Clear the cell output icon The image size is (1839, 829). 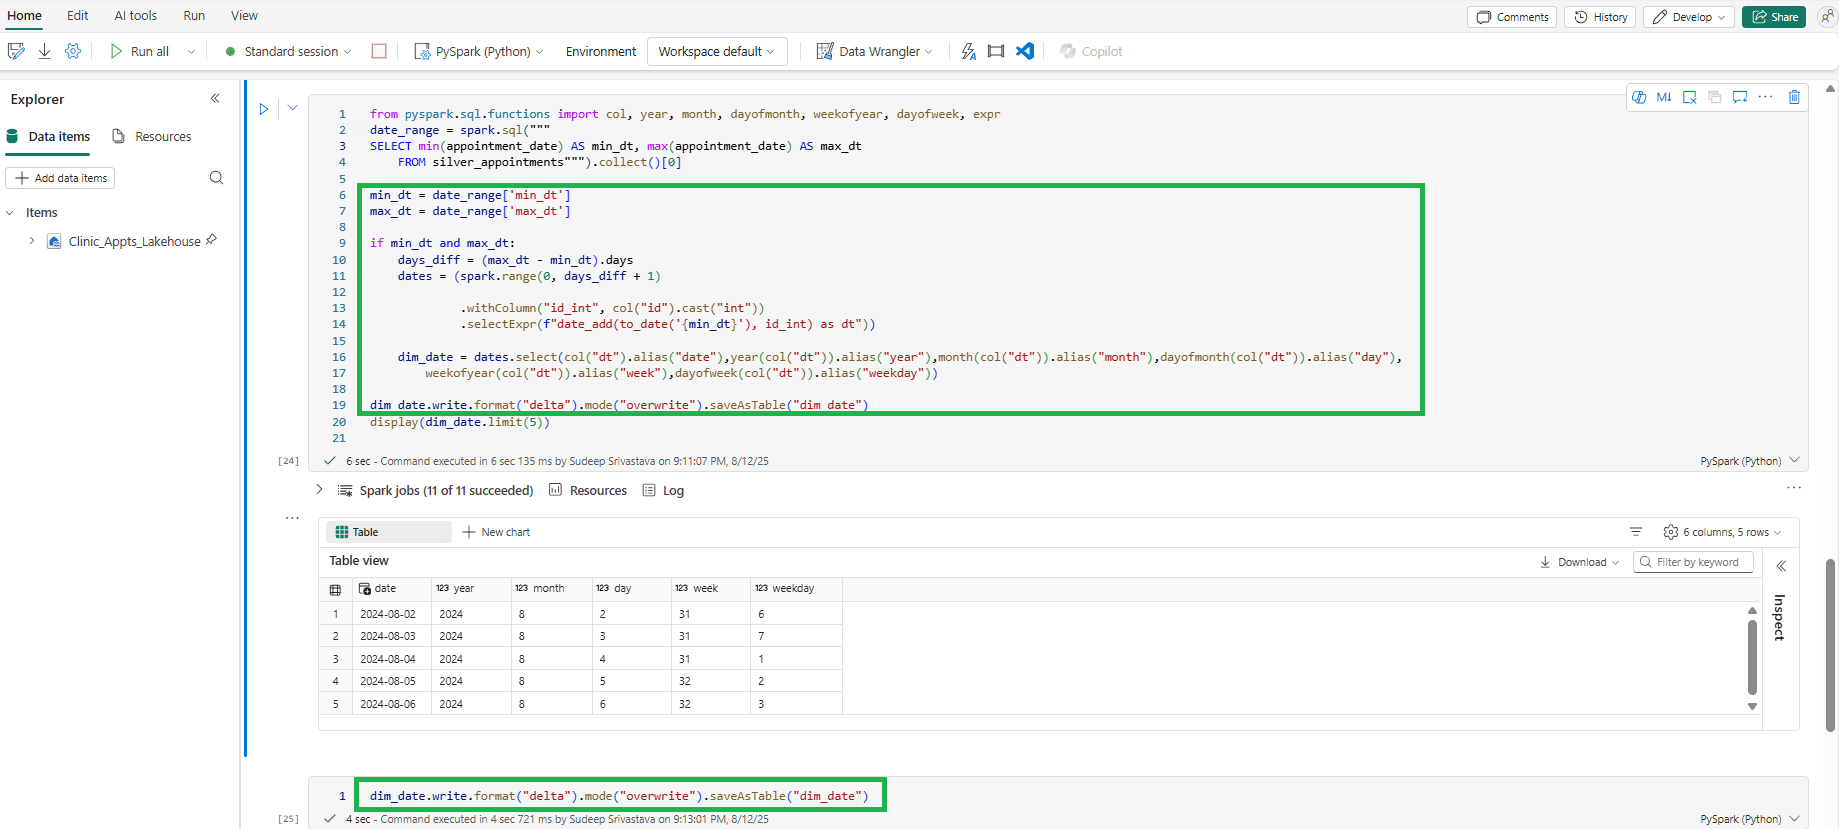point(1689,97)
